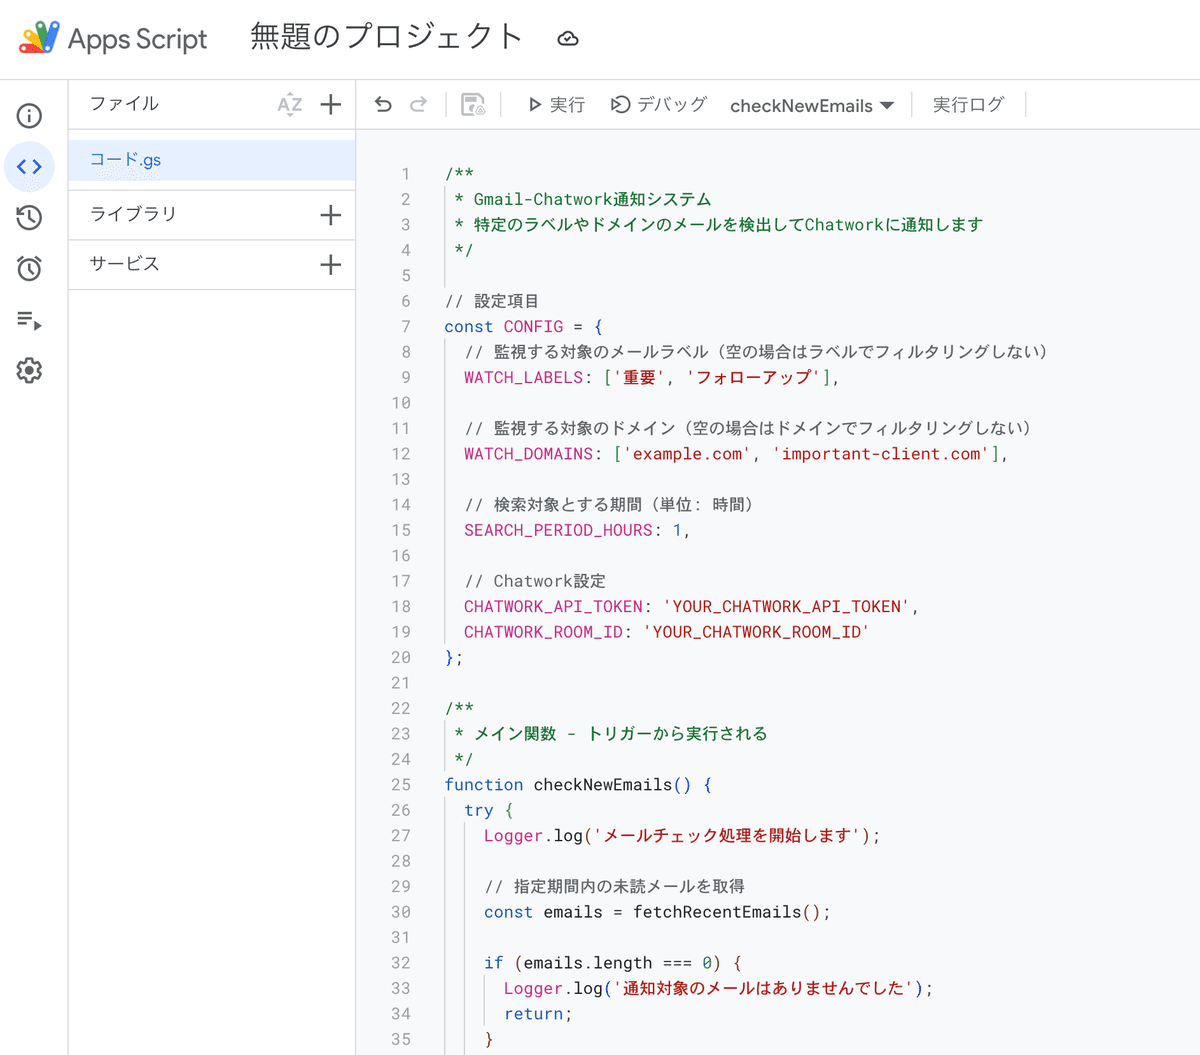Screen dimensions: 1200x1055
Task: Add a service with the サービス plus button
Action: tap(333, 265)
